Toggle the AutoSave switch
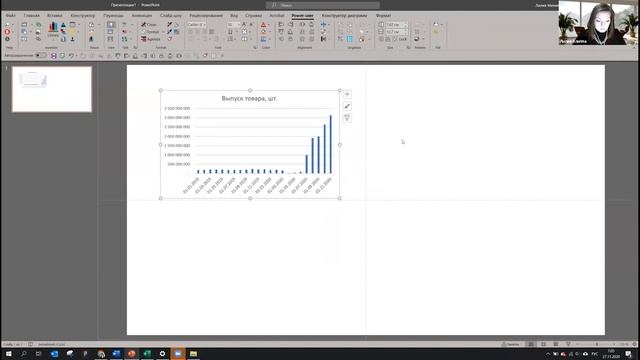Screen dimensions: 640x360 pos(41,56)
